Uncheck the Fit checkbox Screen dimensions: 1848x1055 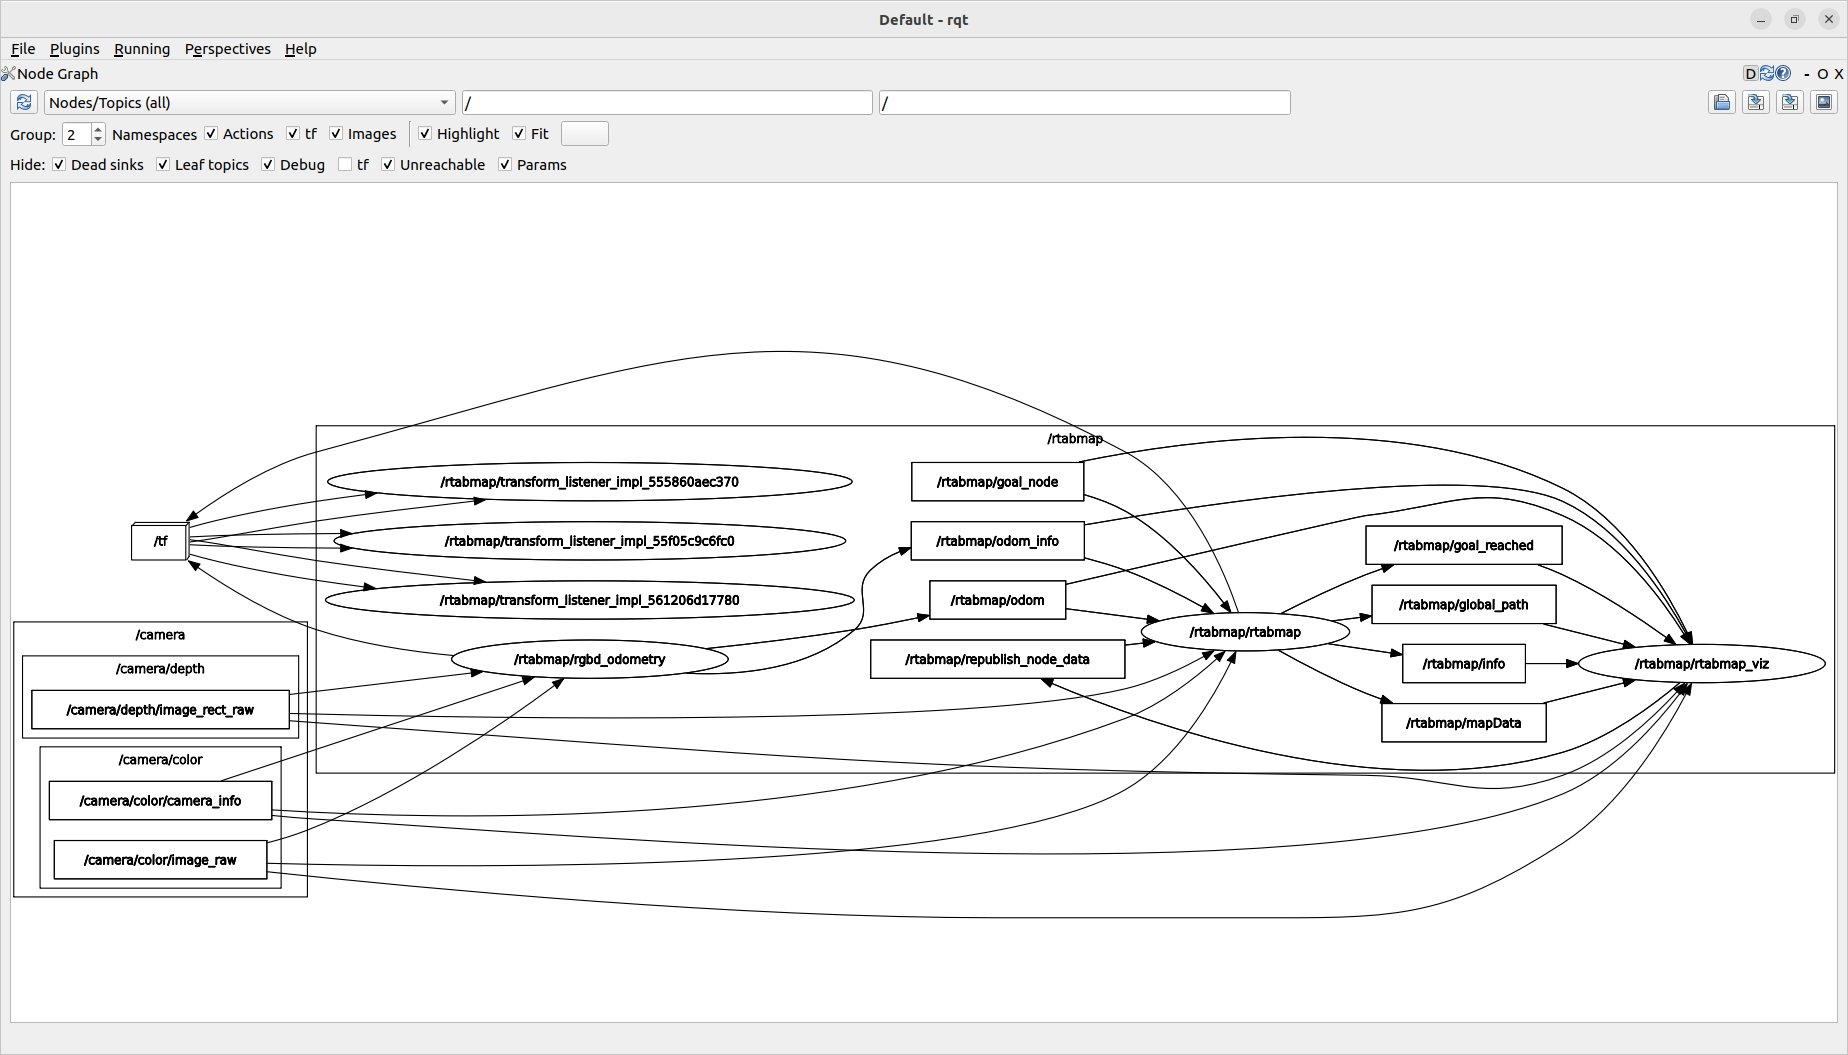click(x=519, y=133)
